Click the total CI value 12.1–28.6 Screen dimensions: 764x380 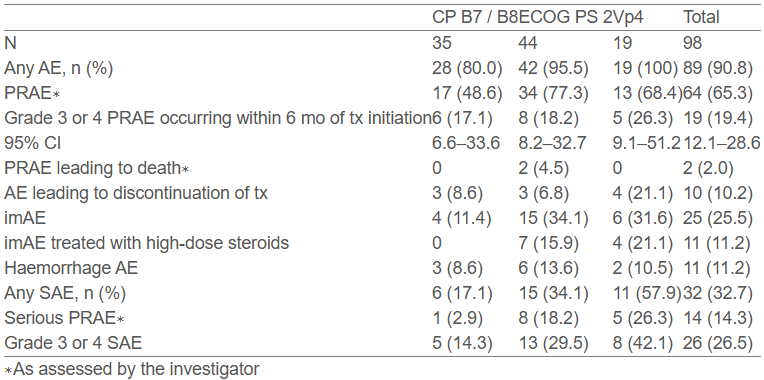(722, 143)
